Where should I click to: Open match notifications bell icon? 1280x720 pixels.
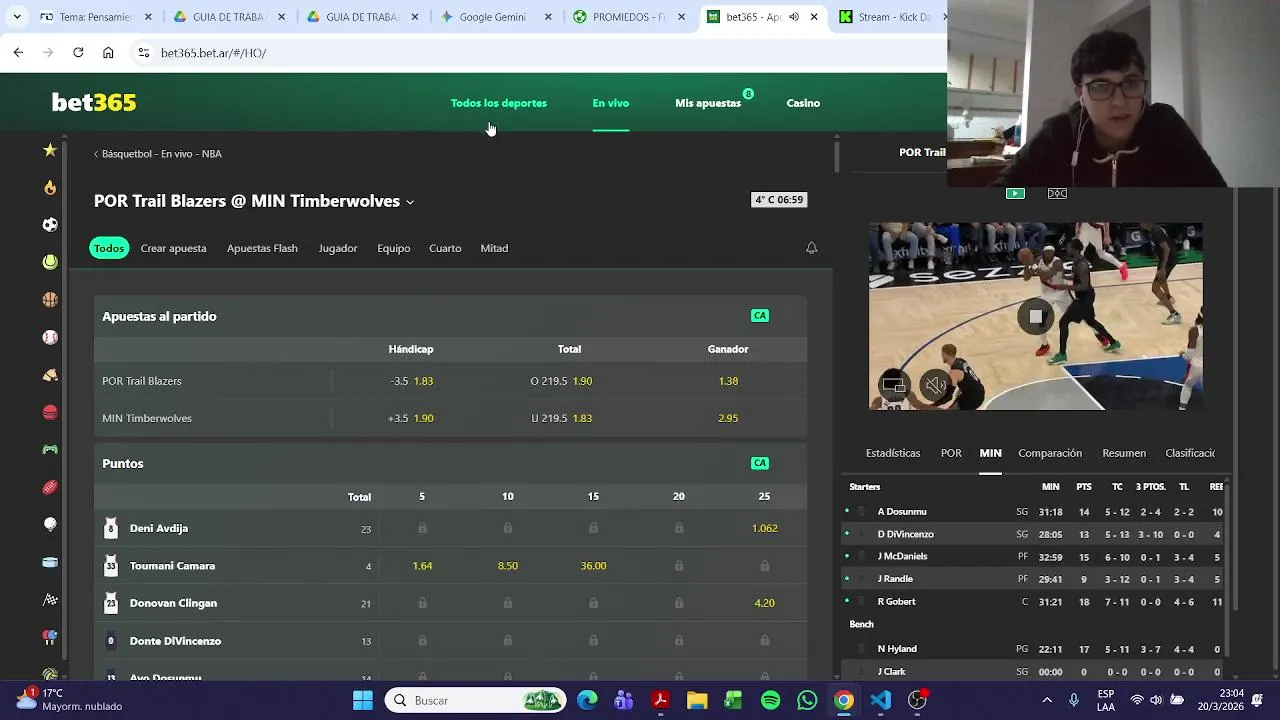(x=812, y=248)
